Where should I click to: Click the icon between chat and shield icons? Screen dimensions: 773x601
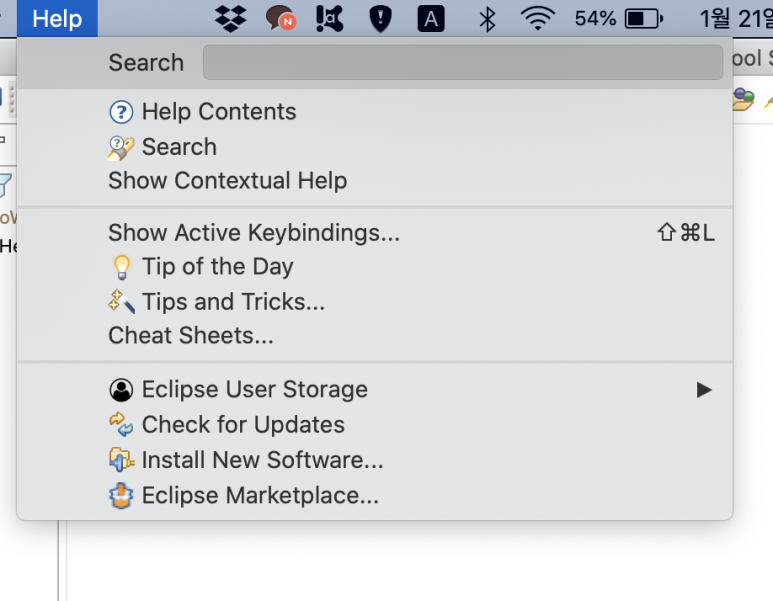coord(329,19)
